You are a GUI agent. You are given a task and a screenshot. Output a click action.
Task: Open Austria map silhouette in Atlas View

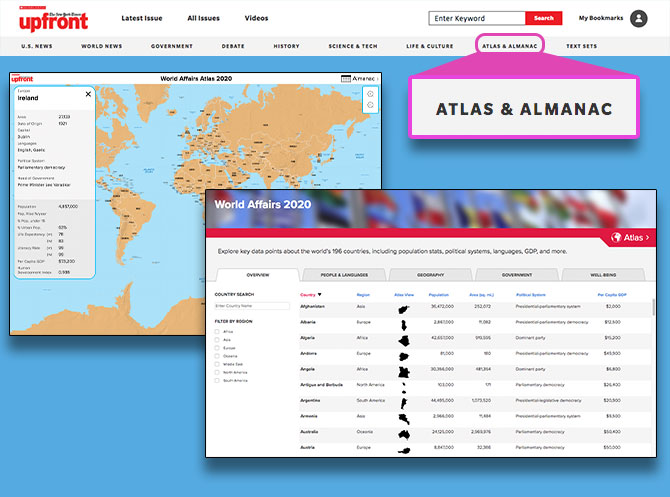(x=404, y=450)
